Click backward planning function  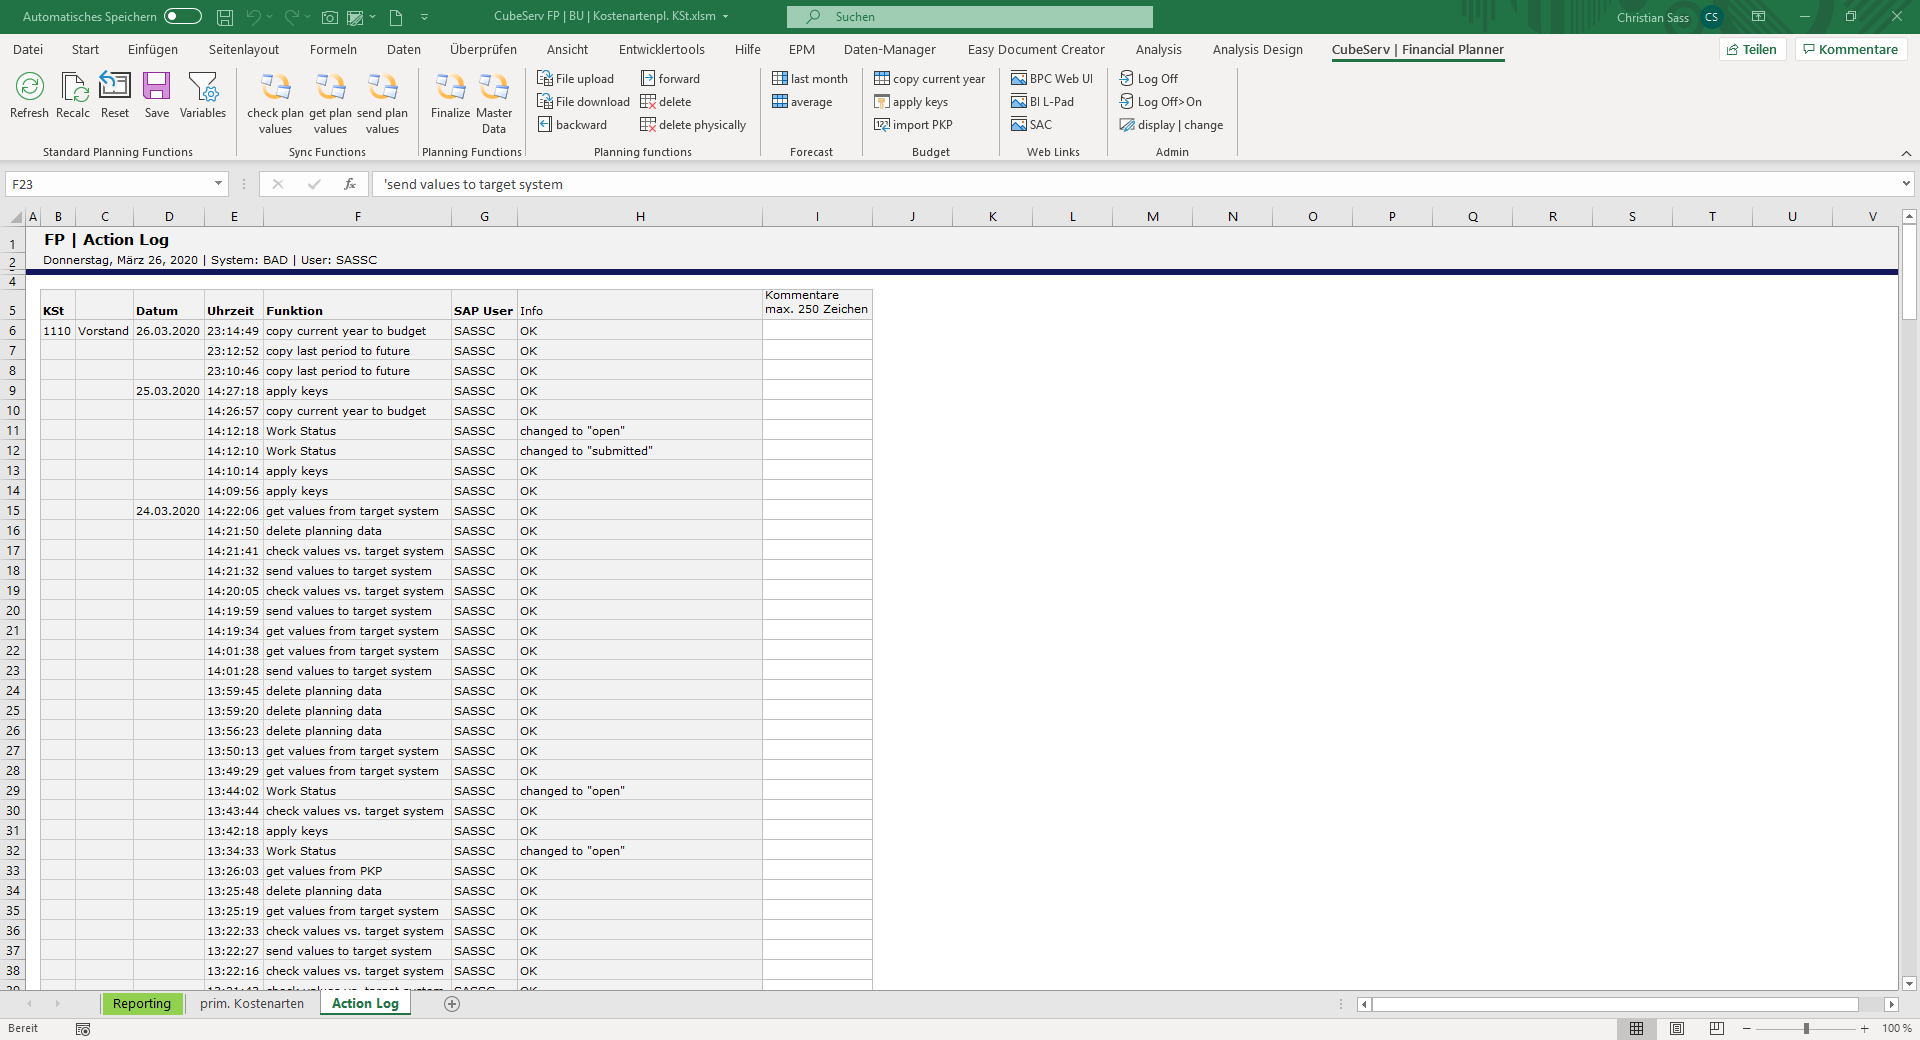coord(573,124)
